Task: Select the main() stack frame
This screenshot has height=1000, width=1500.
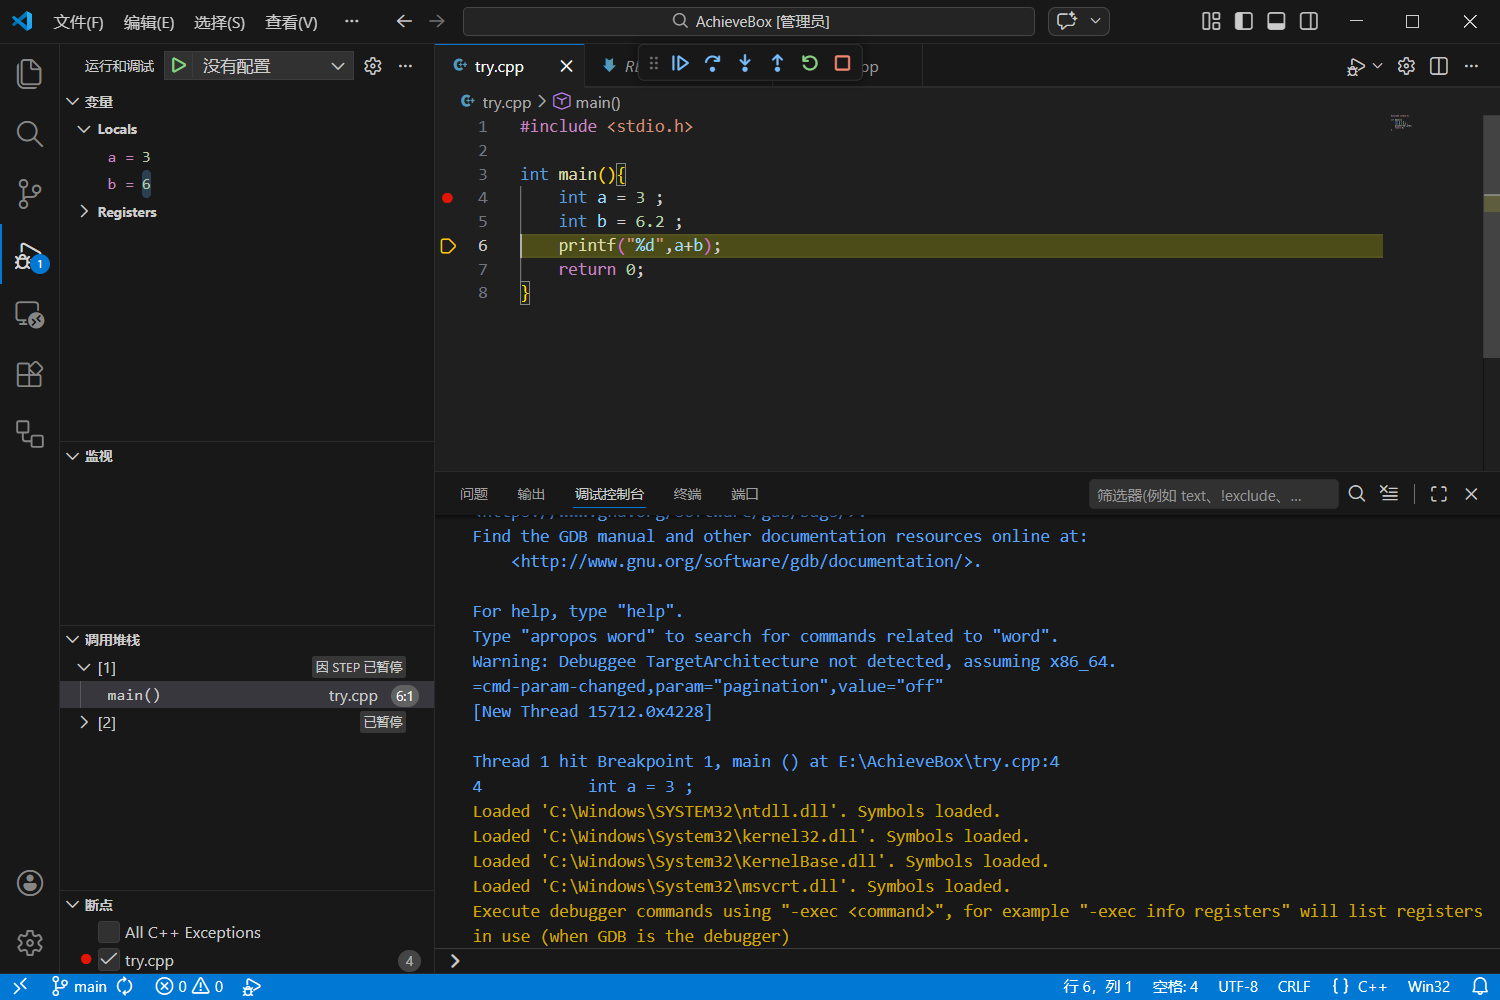Action: click(247, 695)
